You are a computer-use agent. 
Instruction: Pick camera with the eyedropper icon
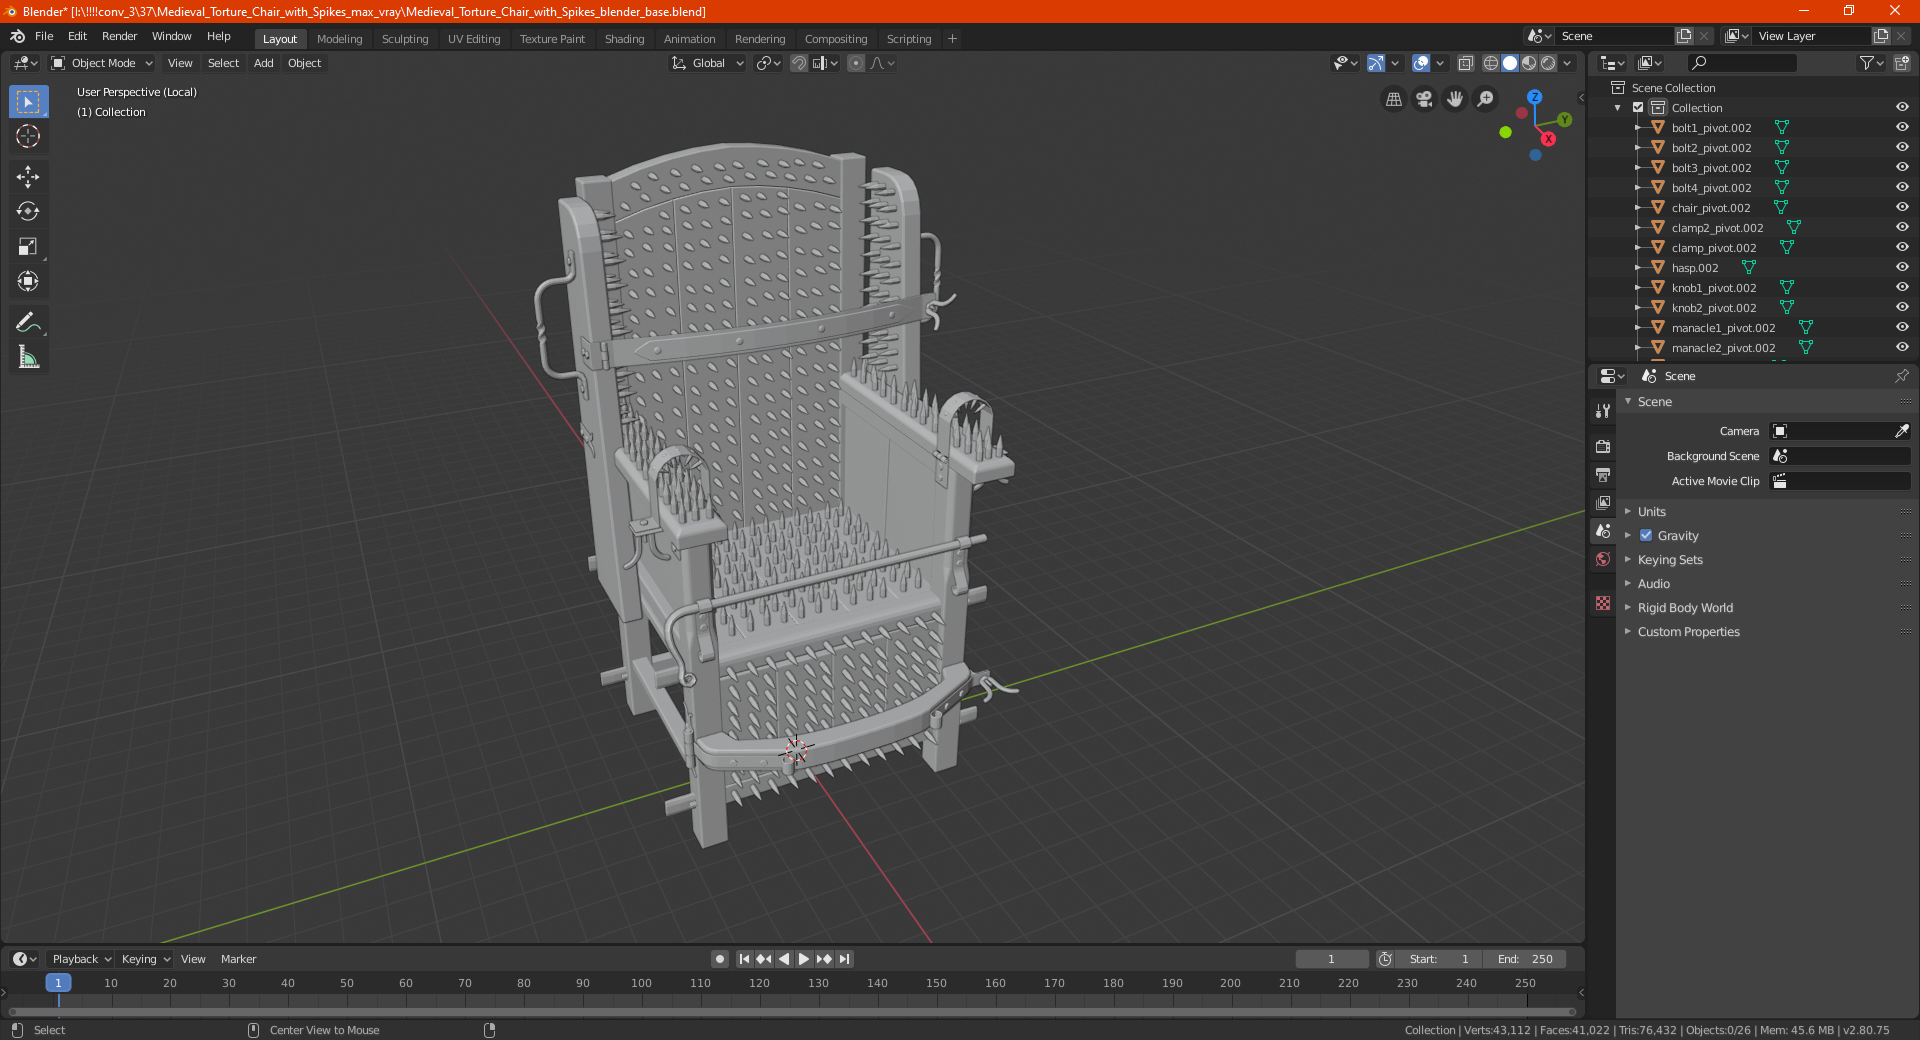tap(1901, 431)
